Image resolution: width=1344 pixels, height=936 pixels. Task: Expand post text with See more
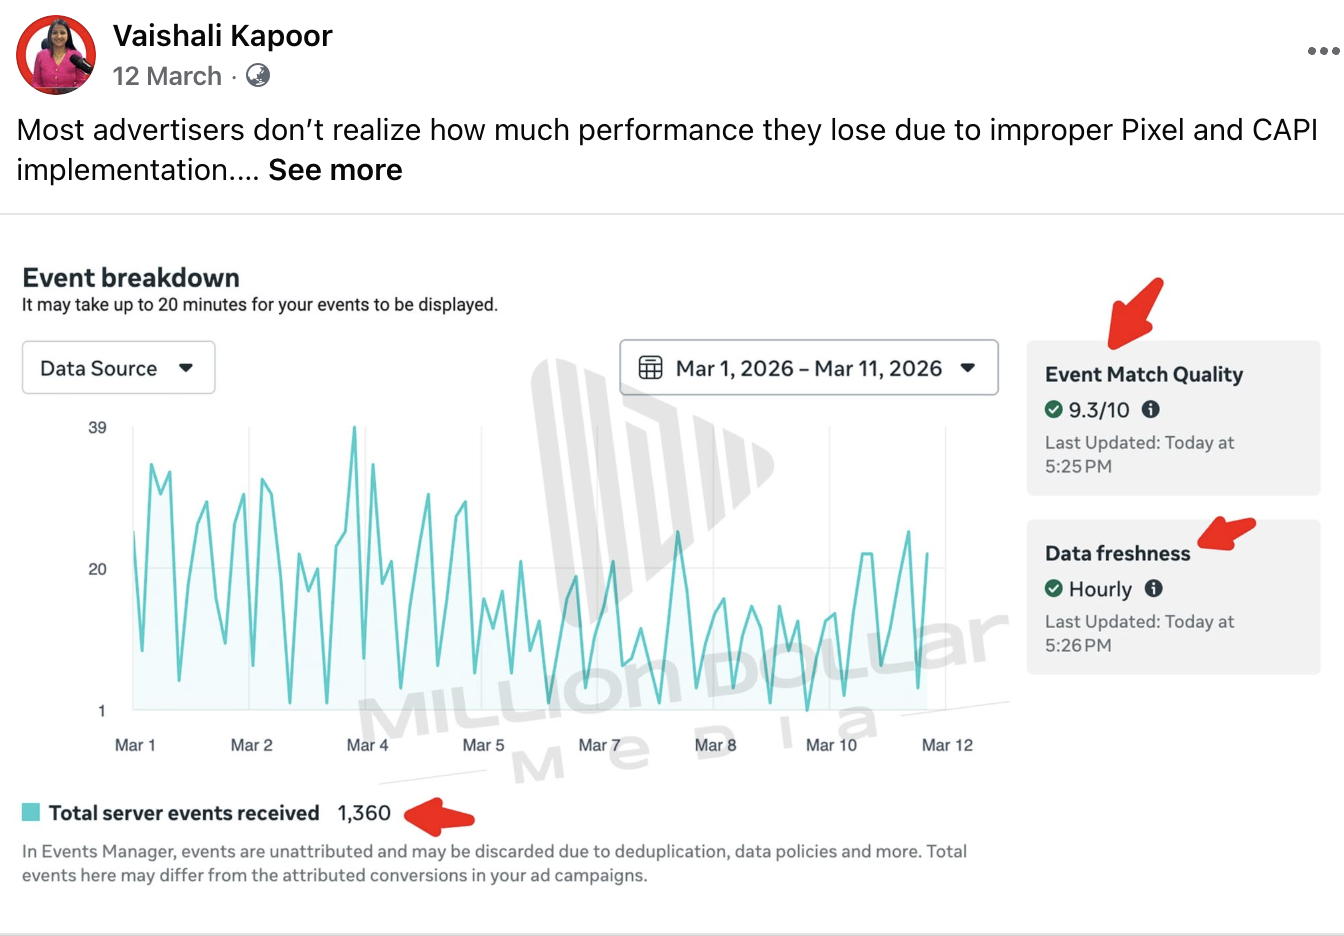[x=335, y=170]
